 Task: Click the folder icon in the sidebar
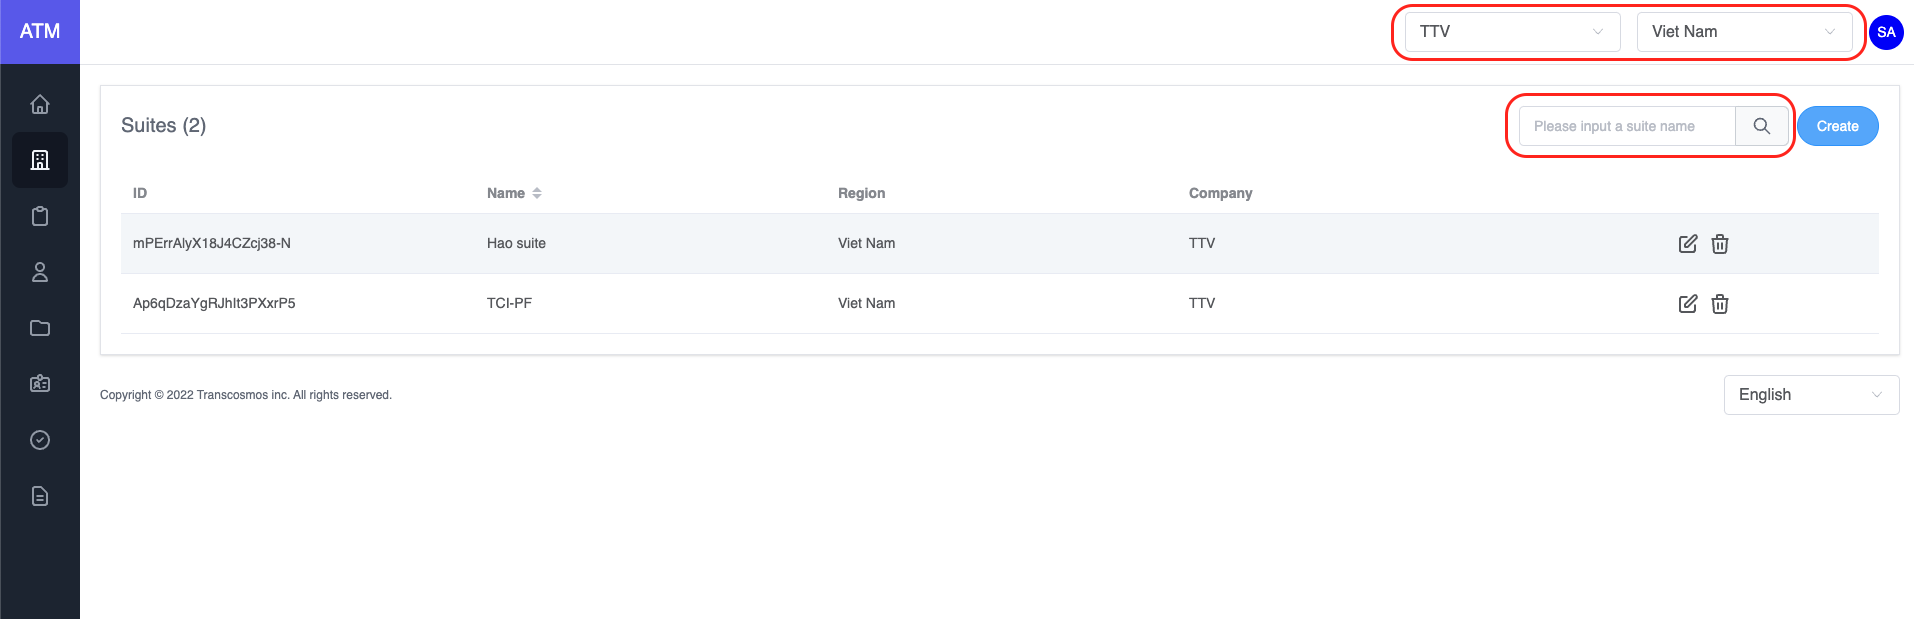point(40,328)
